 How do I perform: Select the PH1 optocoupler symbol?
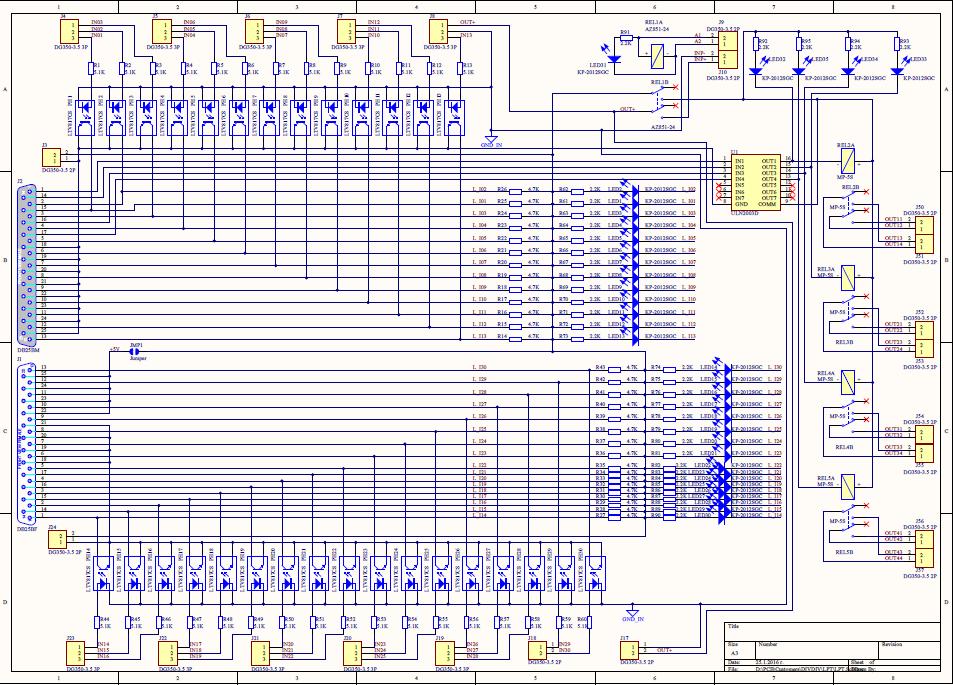[86, 118]
